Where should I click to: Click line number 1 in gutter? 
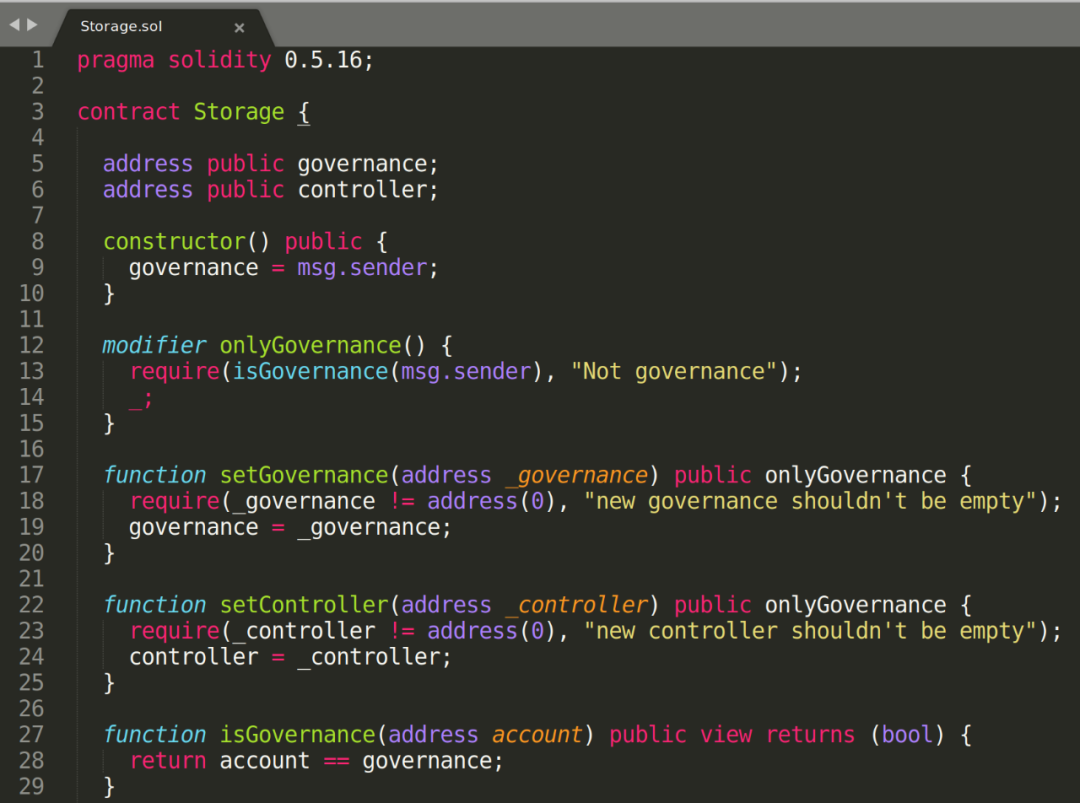point(38,60)
